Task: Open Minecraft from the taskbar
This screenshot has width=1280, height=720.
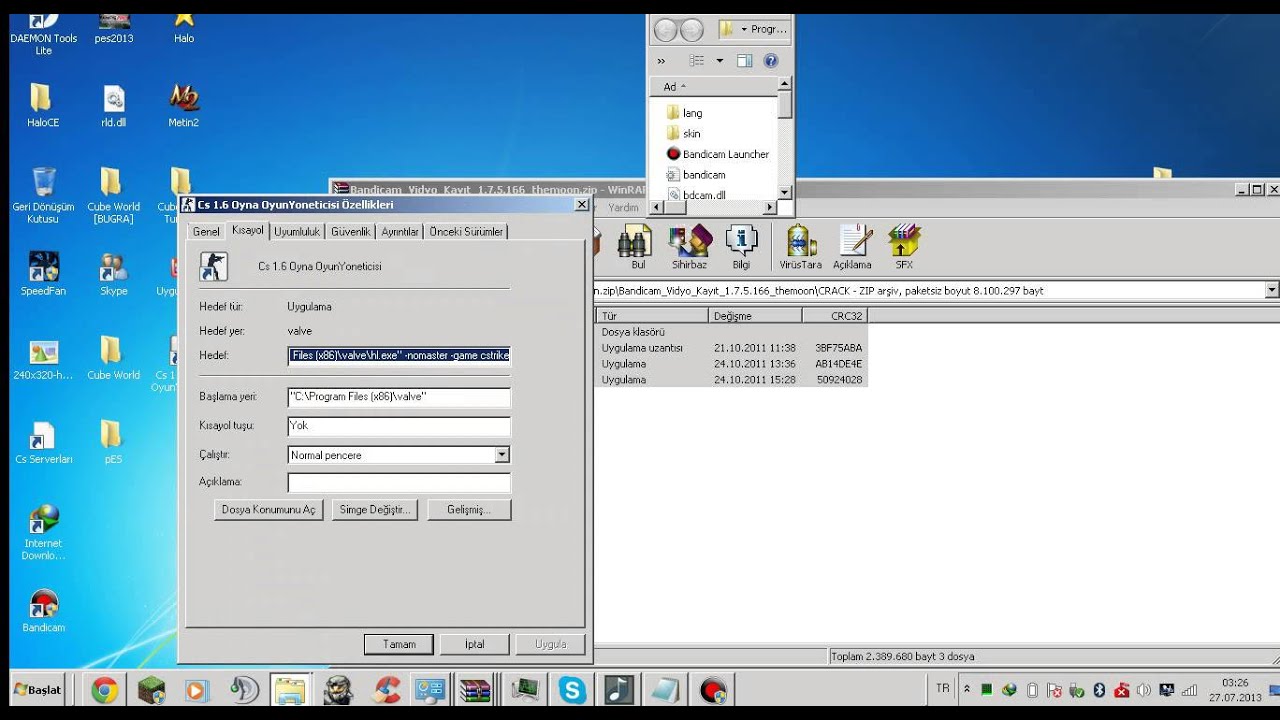Action: tap(151, 690)
